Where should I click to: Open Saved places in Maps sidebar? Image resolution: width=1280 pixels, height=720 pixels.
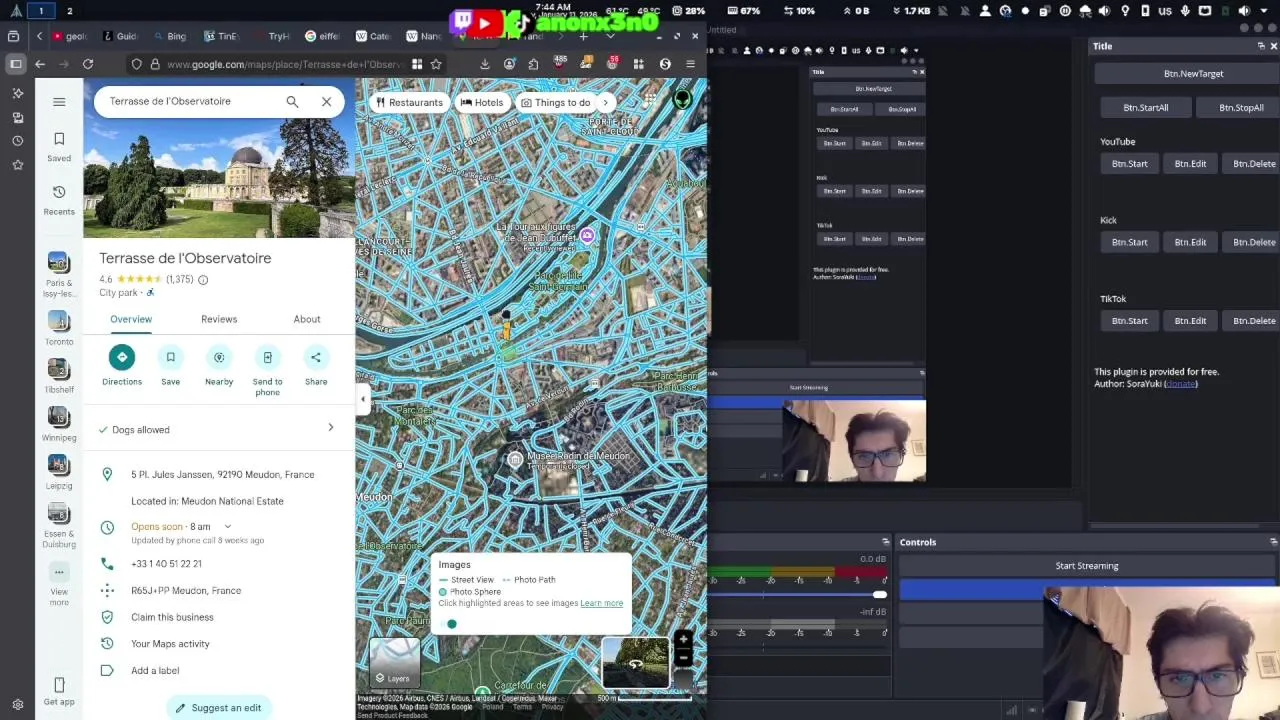tap(59, 146)
